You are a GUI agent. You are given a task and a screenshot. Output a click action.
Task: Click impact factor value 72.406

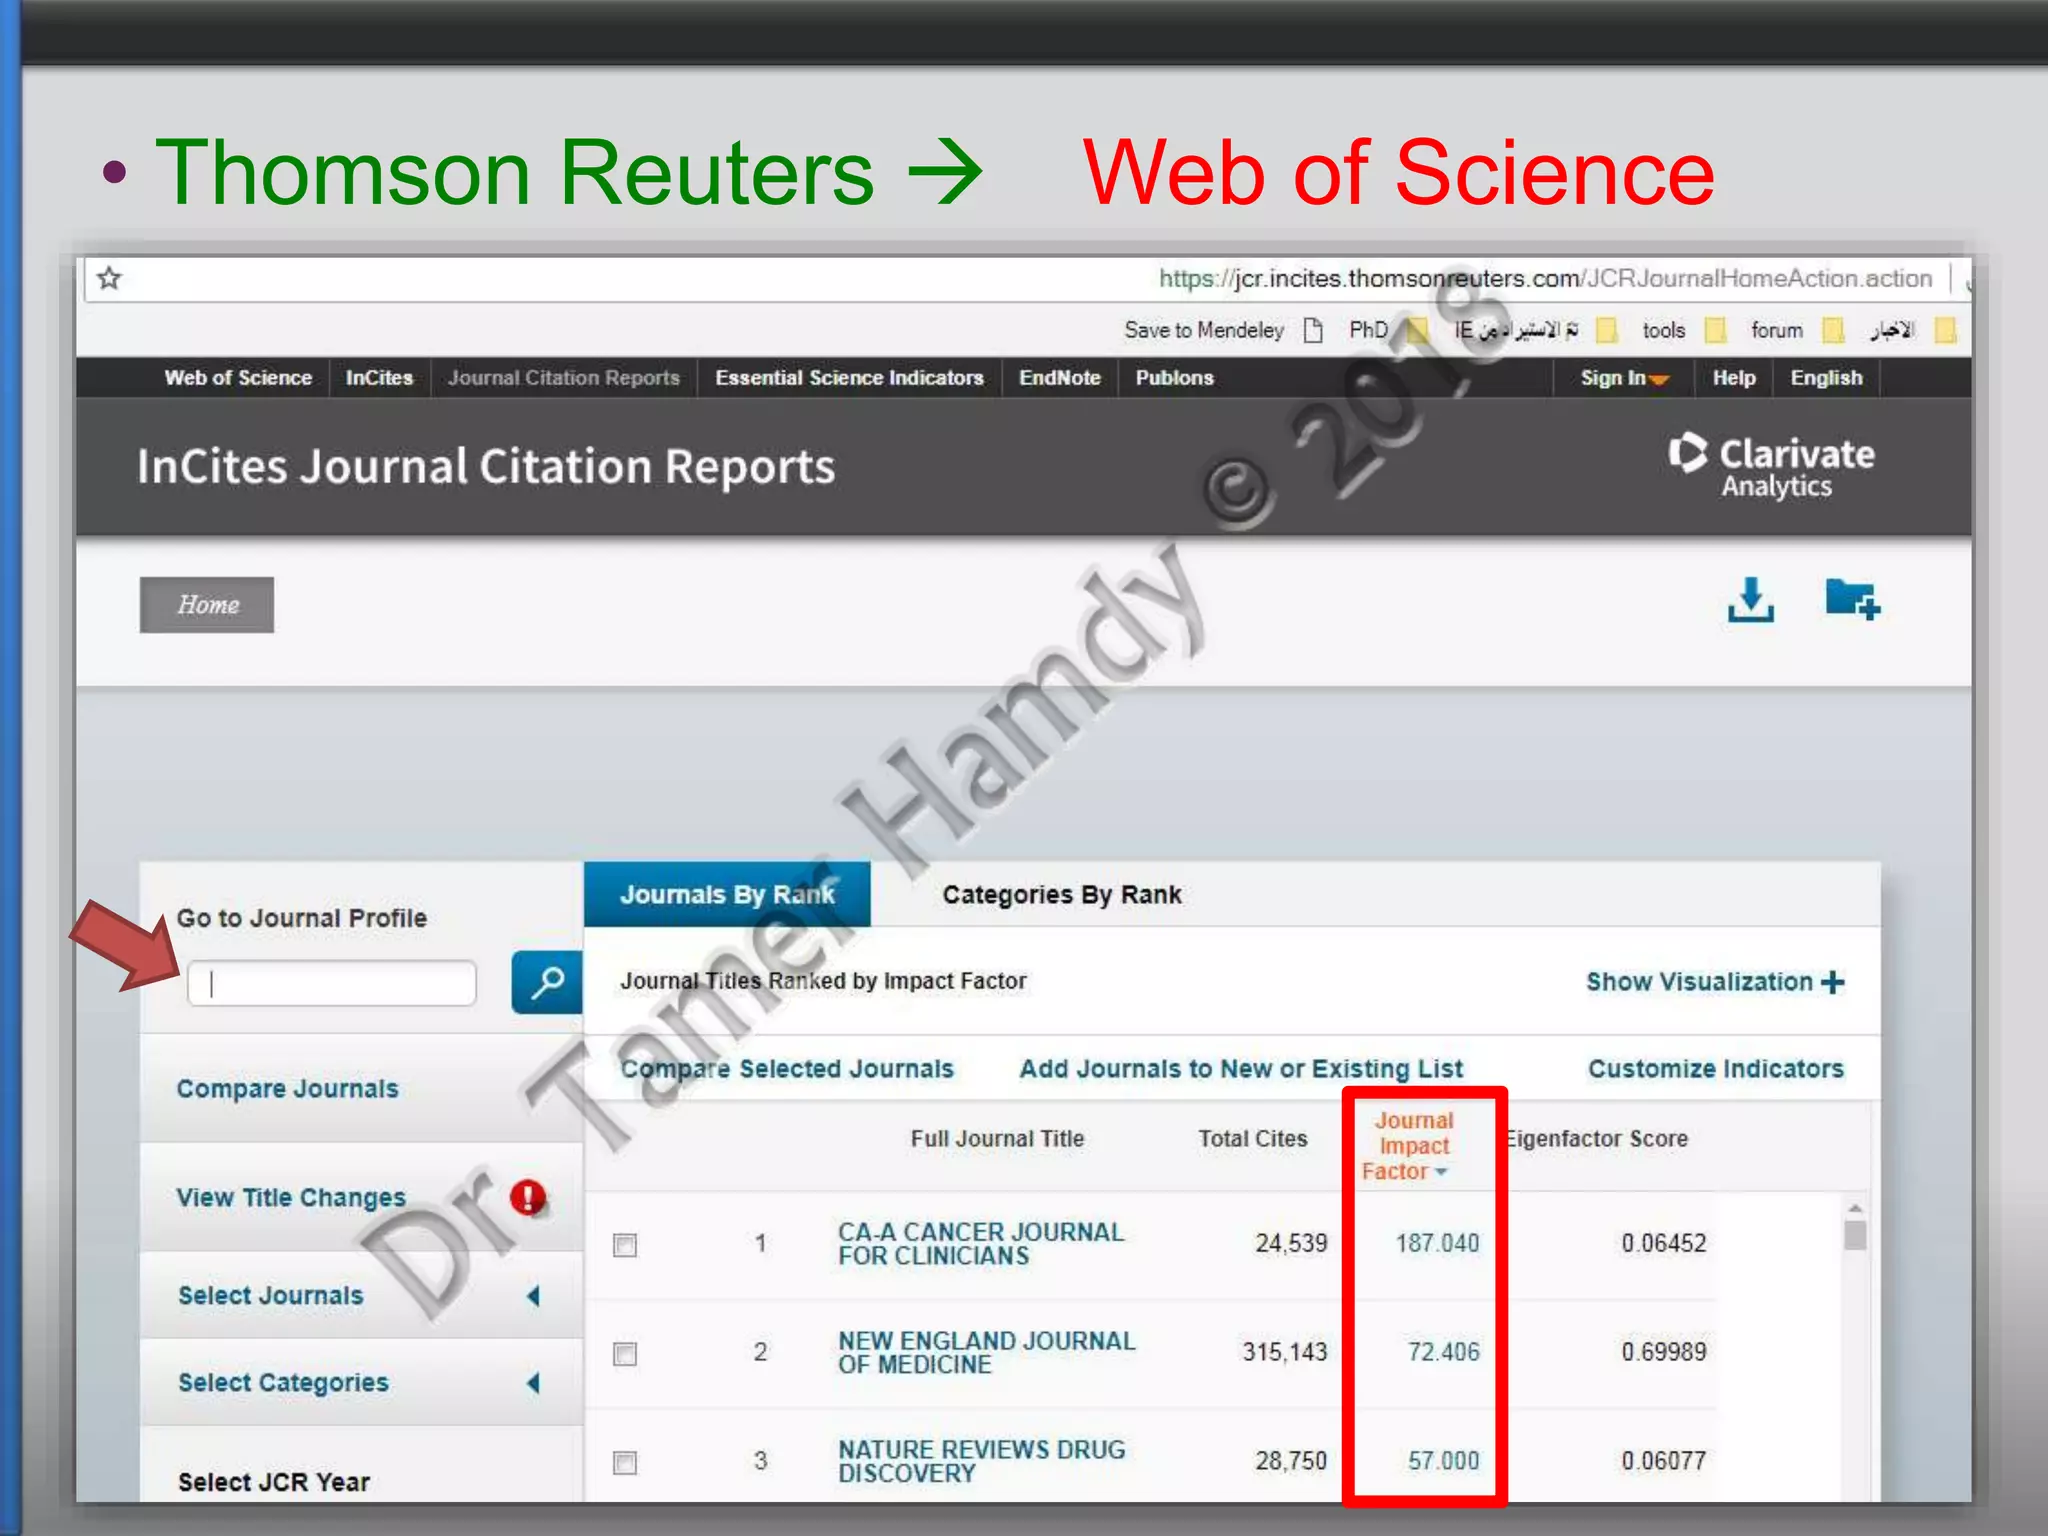click(1443, 1353)
